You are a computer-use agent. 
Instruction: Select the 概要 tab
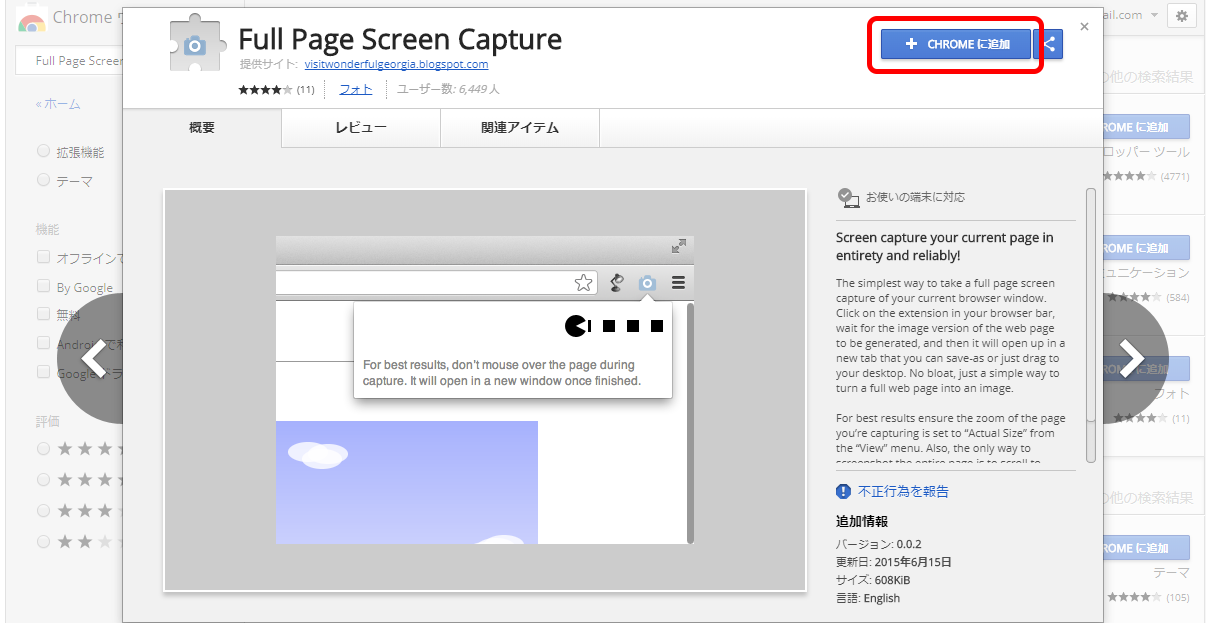[x=202, y=128]
